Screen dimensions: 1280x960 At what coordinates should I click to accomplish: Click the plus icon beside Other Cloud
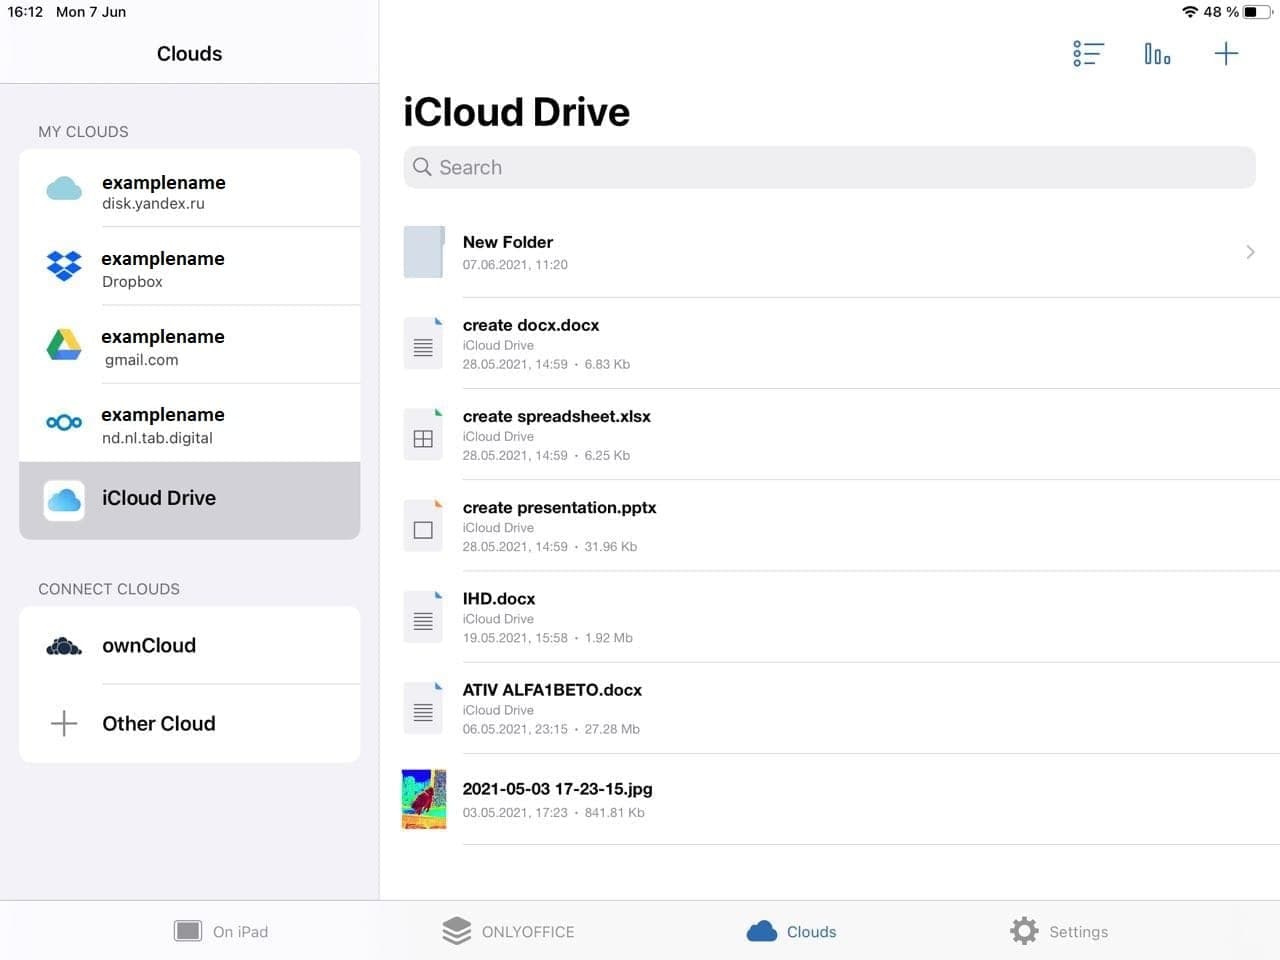(64, 723)
